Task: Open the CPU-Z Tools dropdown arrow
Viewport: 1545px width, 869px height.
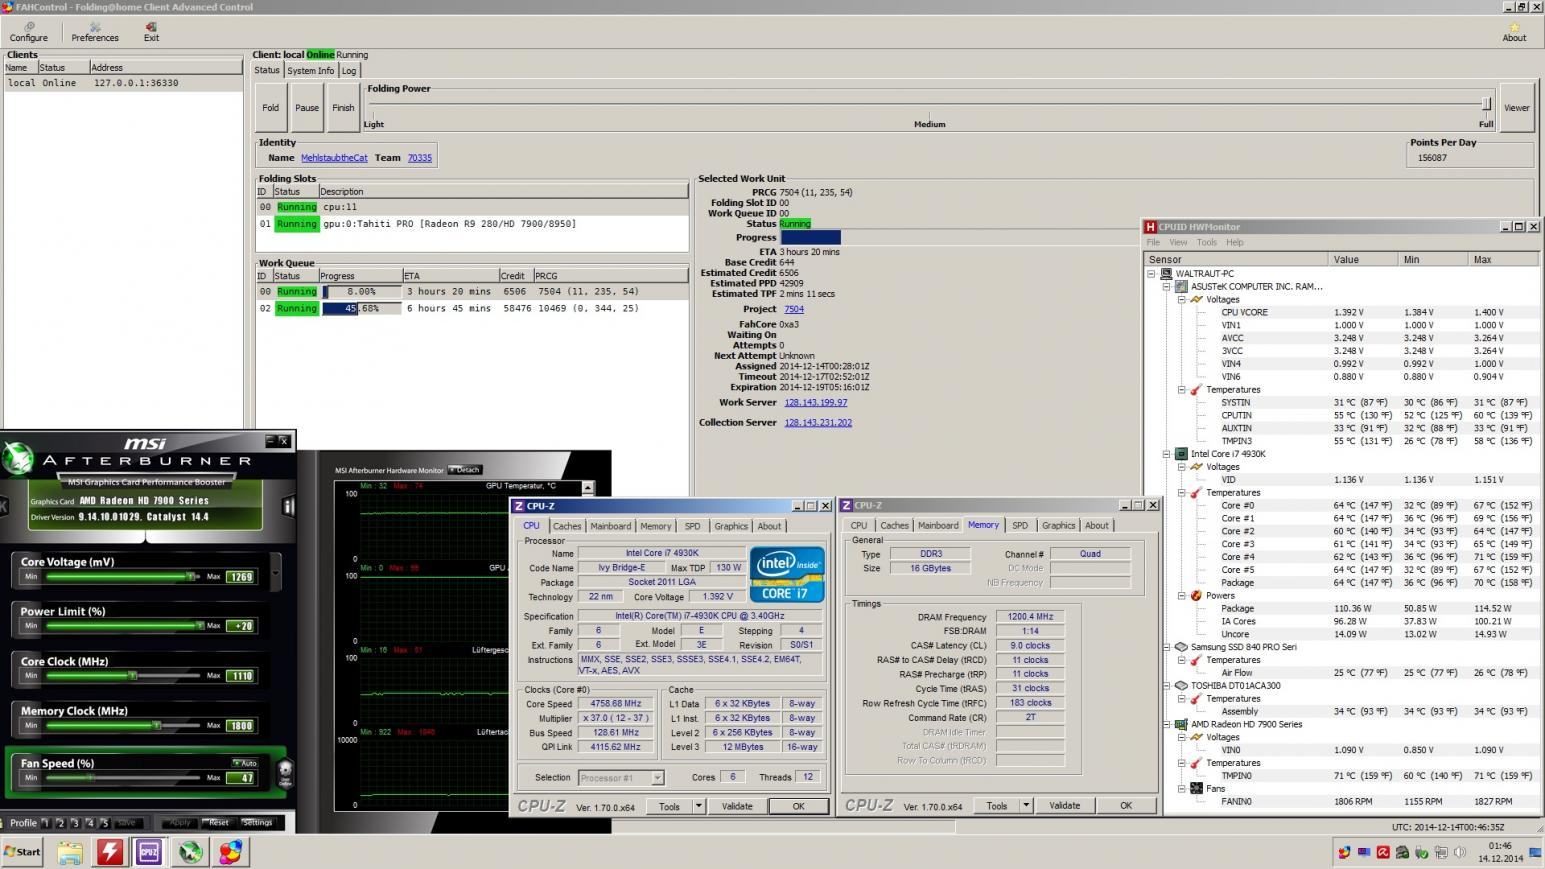Action: tap(698, 806)
